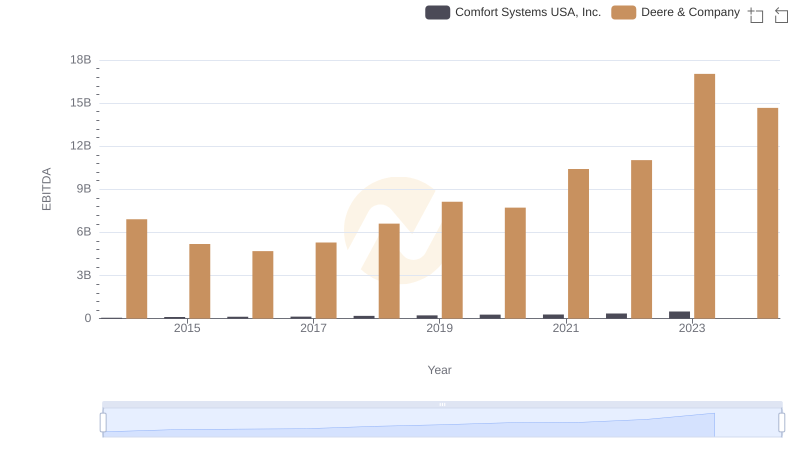Click the Year axis title
The height and width of the screenshot is (461, 800).
(439, 370)
